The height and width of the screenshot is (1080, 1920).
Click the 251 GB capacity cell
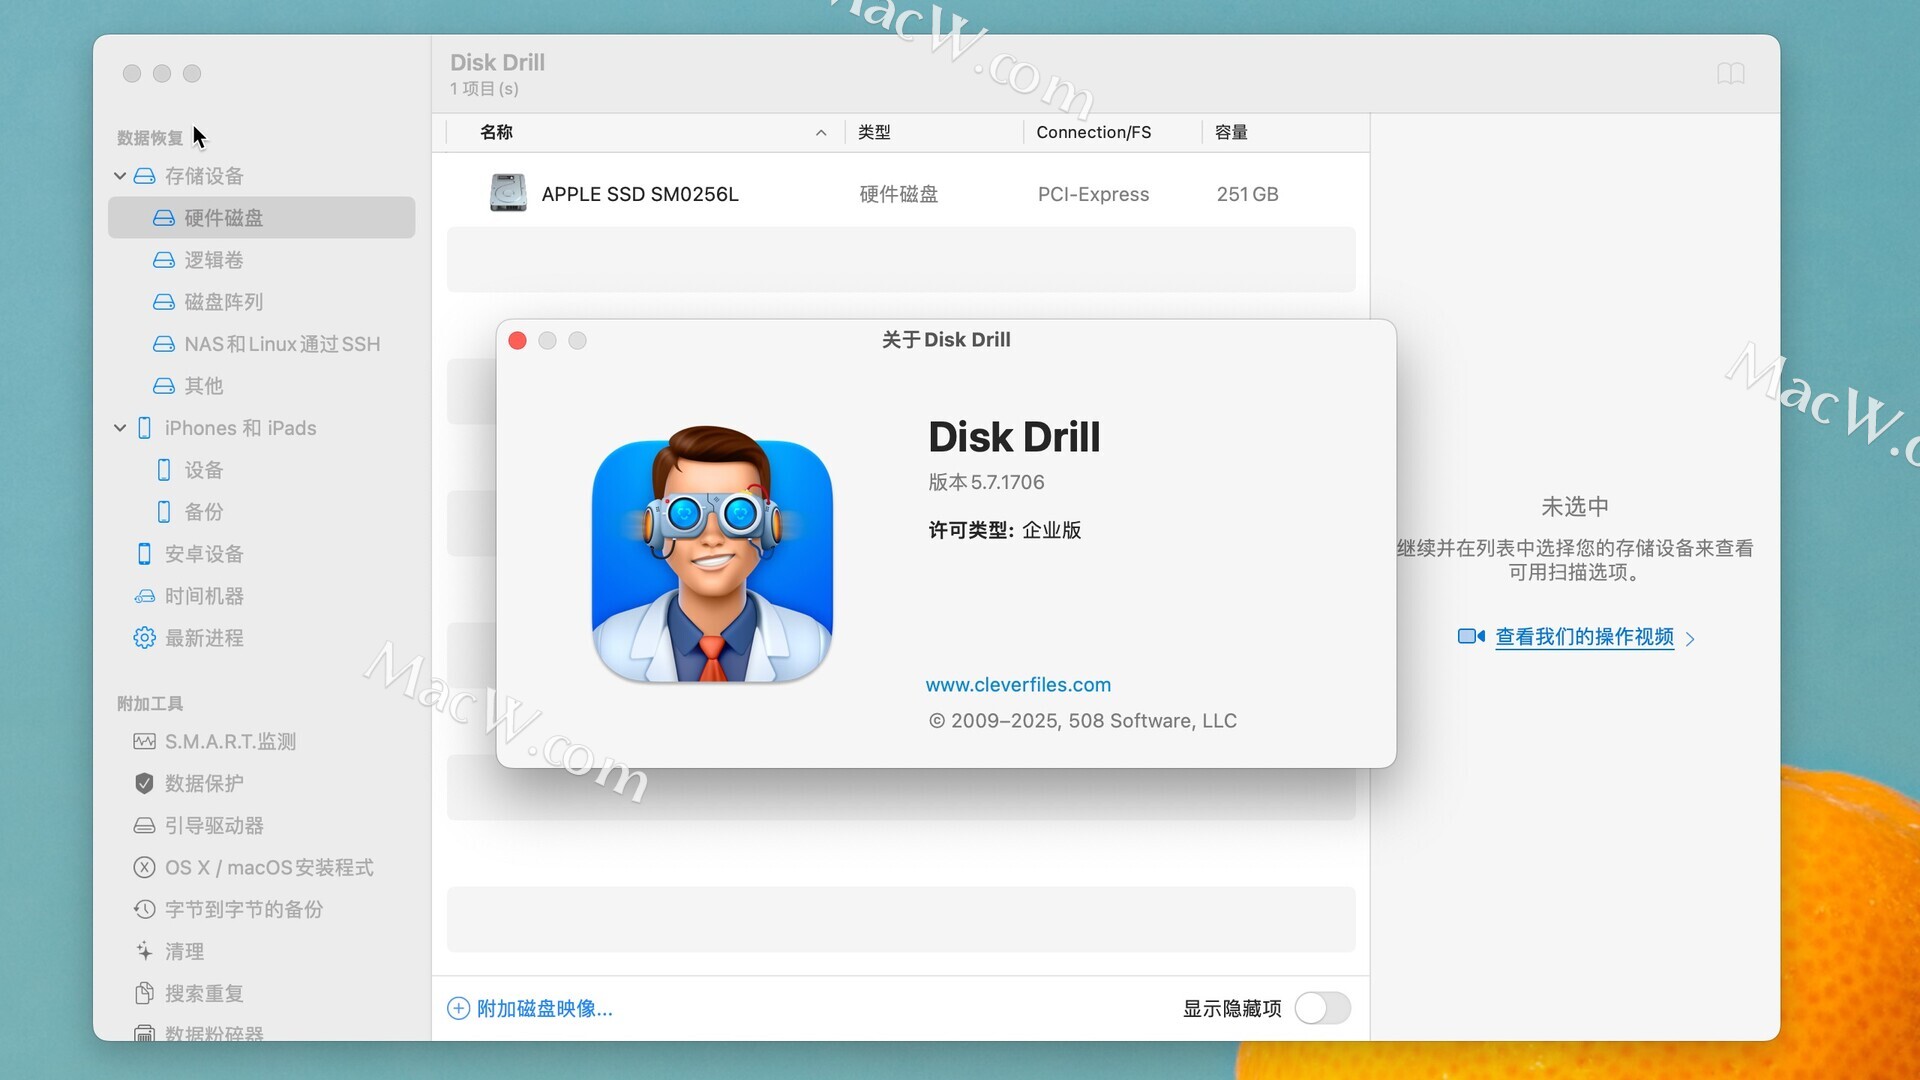pyautogui.click(x=1247, y=194)
